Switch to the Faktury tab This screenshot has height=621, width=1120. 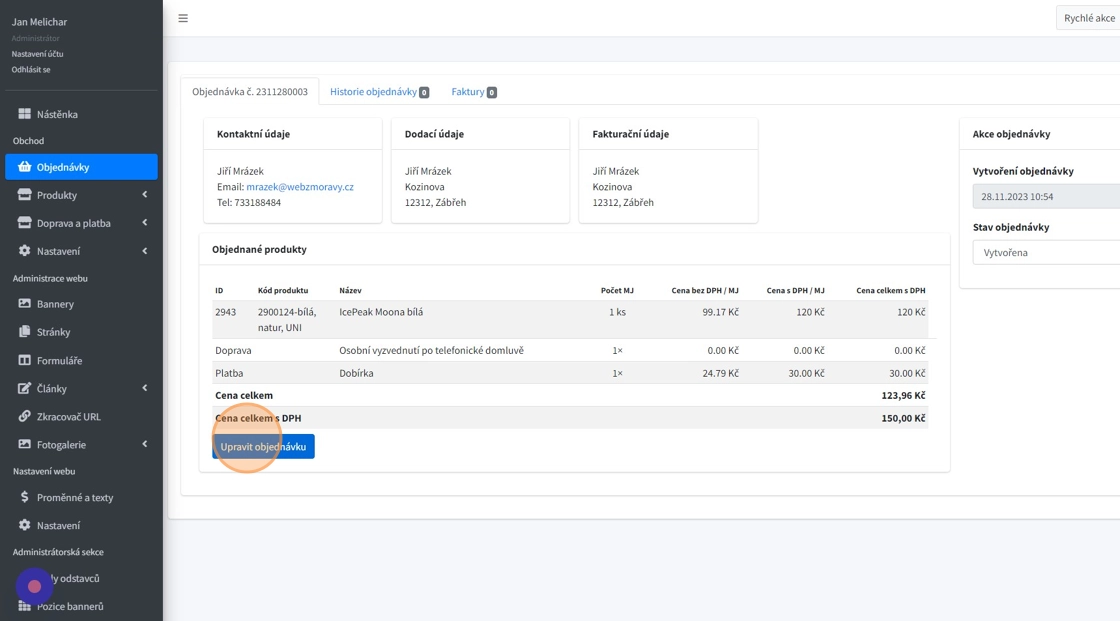pos(468,92)
